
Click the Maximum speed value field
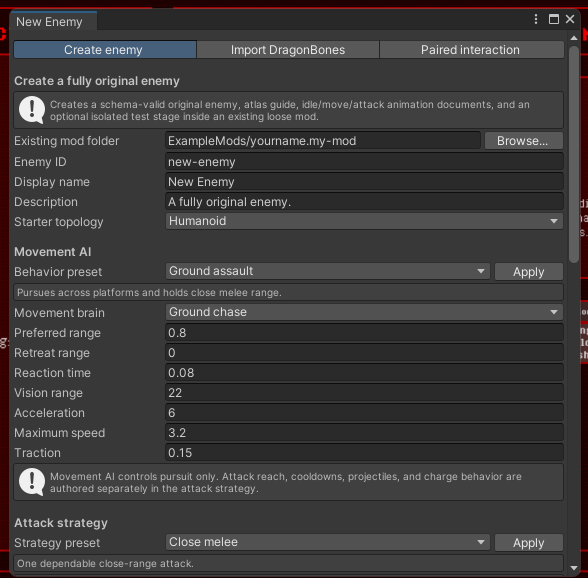click(364, 433)
